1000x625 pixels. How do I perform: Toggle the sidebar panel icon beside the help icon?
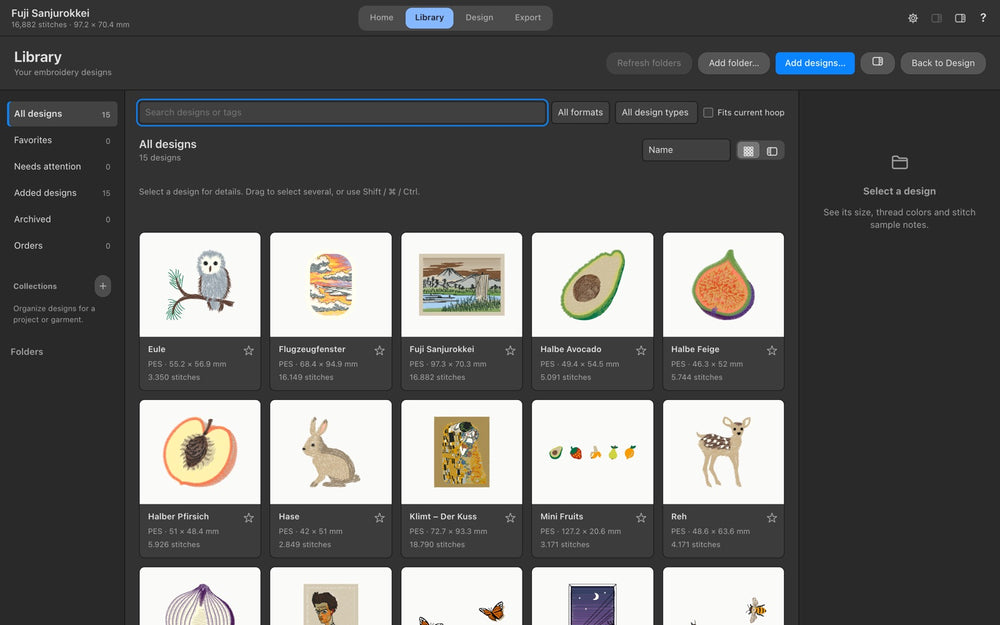(x=960, y=18)
